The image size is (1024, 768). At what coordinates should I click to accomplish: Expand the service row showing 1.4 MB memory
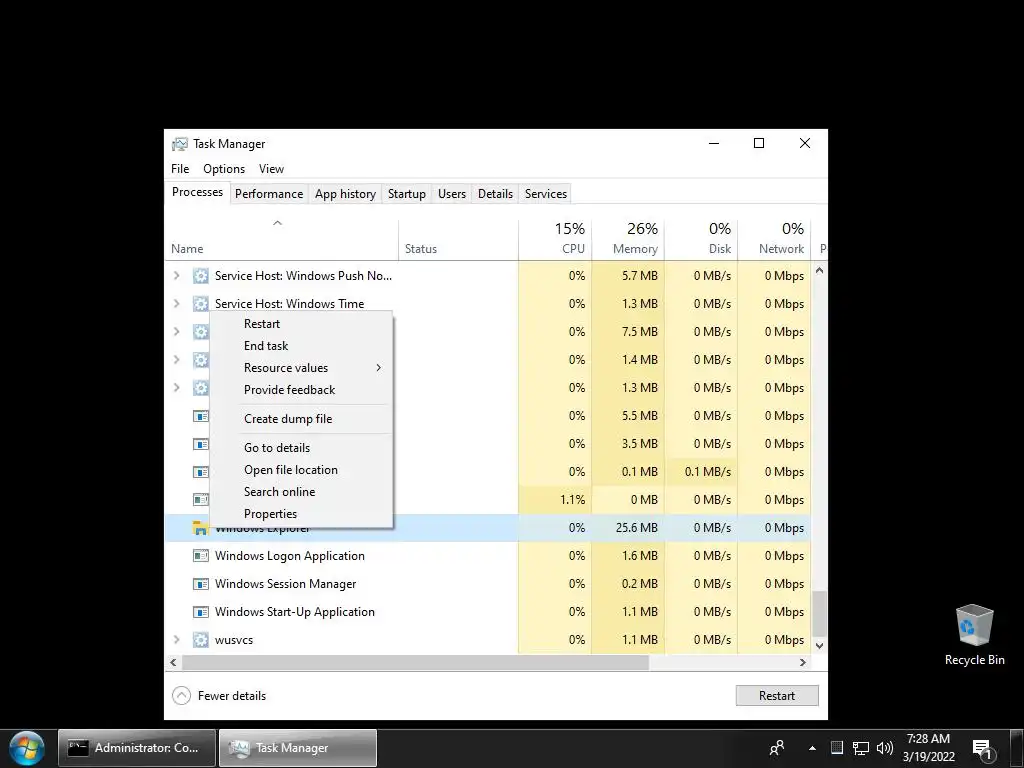pos(176,360)
